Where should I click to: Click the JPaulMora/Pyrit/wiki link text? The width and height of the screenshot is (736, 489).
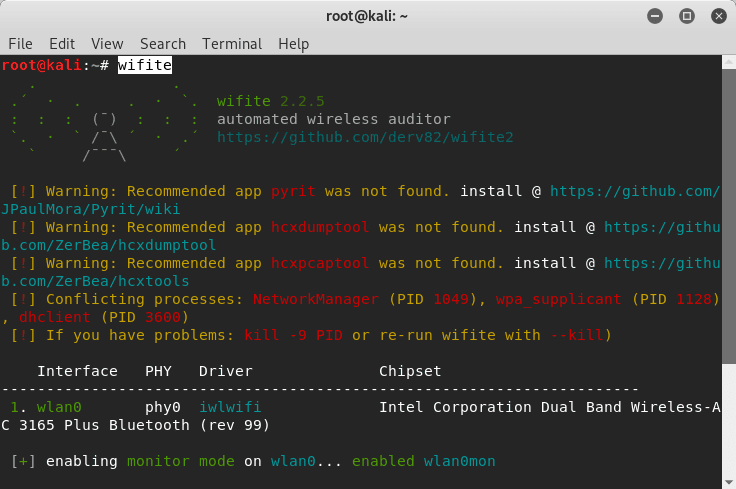pos(93,209)
